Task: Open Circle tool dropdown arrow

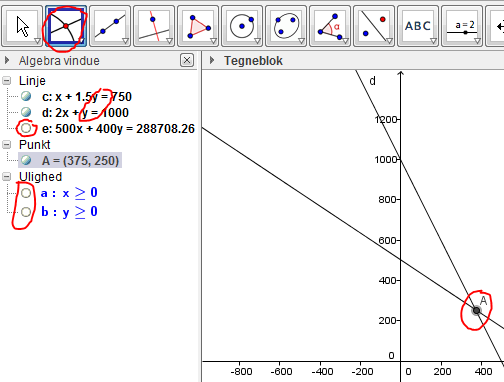Action: tap(257, 41)
